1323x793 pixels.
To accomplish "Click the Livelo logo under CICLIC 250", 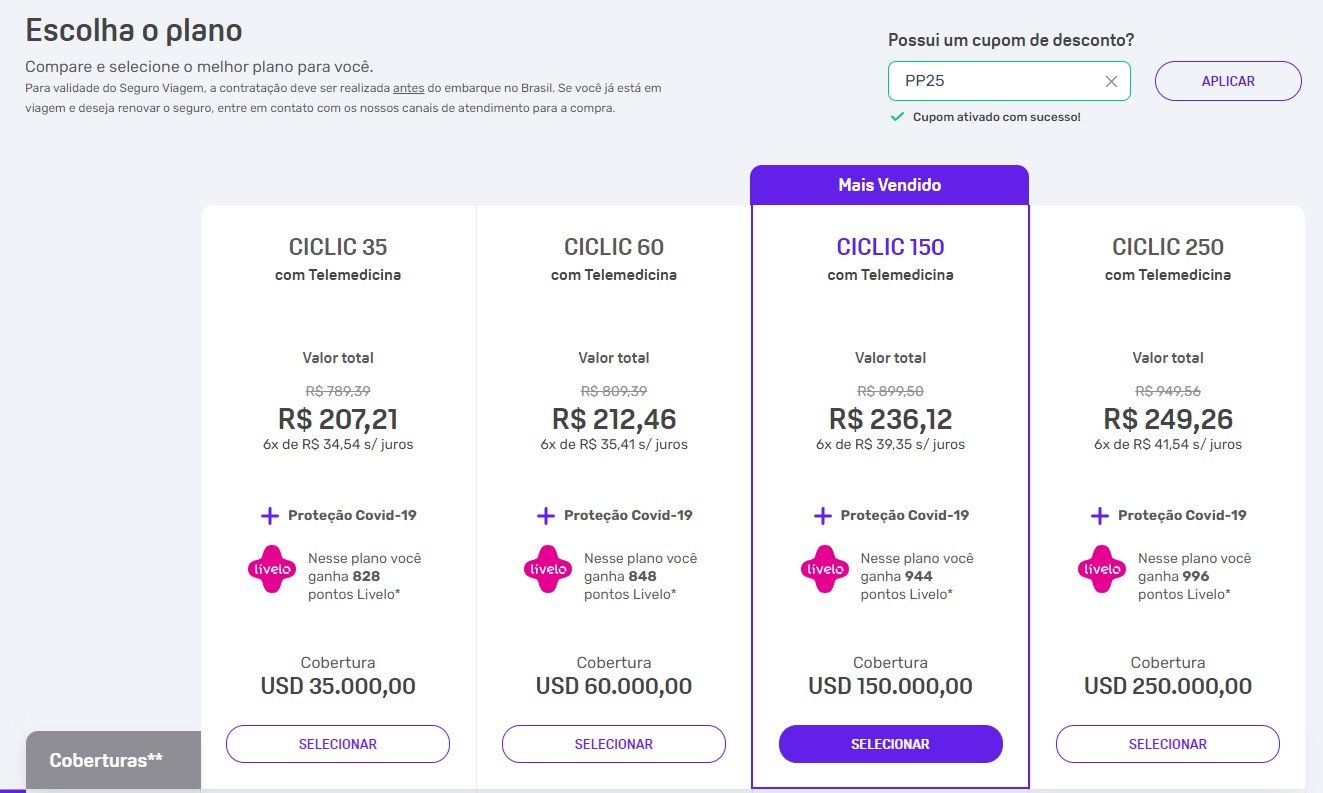I will (x=1102, y=569).
